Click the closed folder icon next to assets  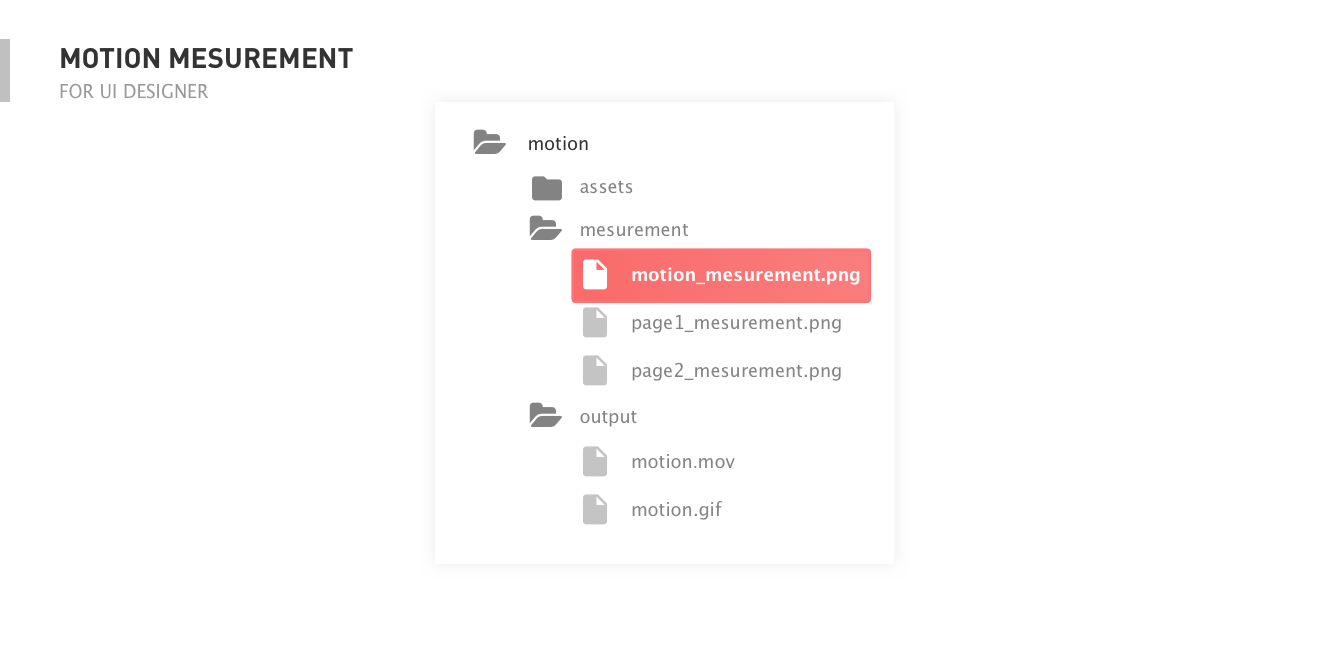[x=546, y=187]
